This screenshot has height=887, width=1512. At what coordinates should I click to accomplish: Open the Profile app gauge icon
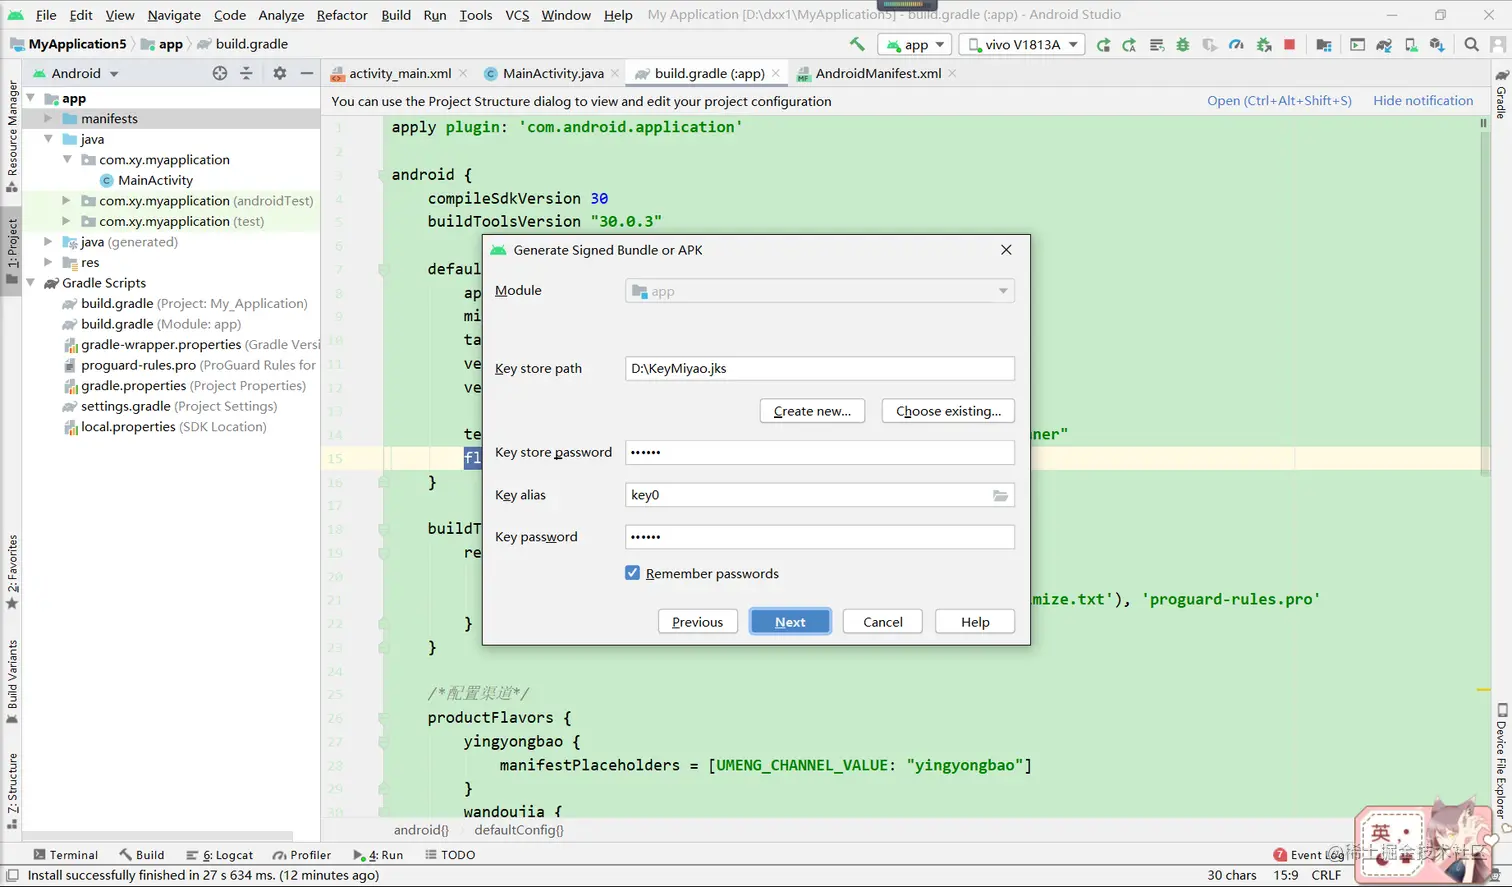point(1237,44)
